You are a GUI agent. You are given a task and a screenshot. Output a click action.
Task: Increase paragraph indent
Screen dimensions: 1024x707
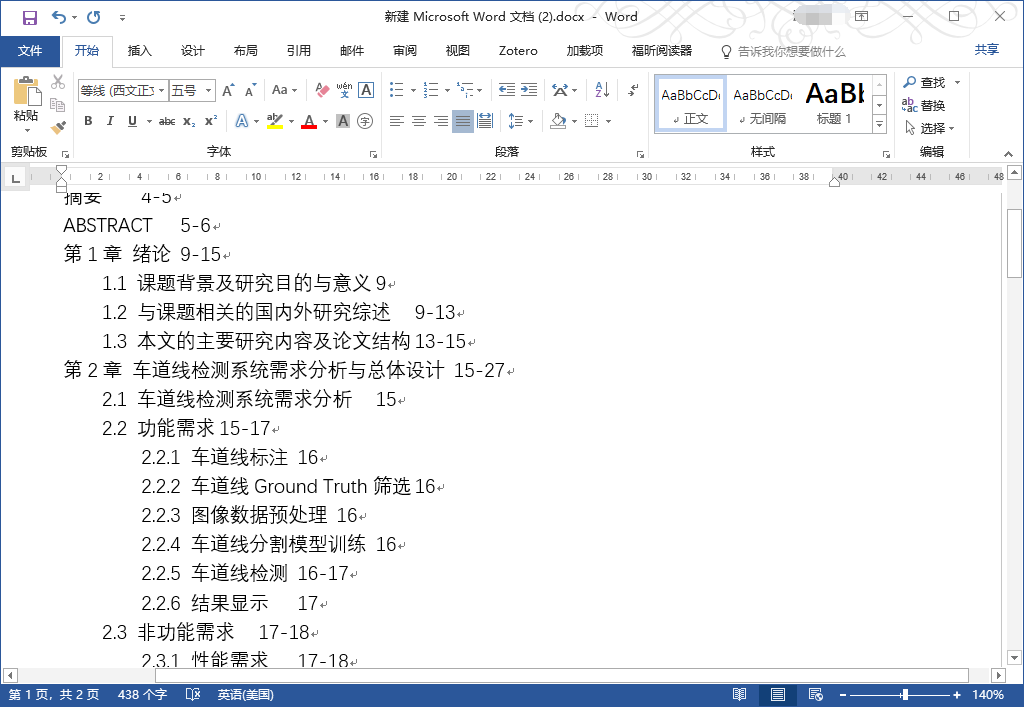[529, 90]
